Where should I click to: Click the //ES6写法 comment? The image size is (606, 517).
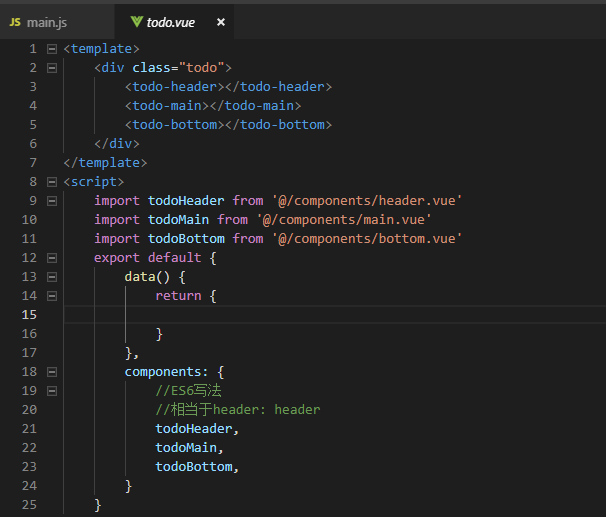pyautogui.click(x=188, y=391)
